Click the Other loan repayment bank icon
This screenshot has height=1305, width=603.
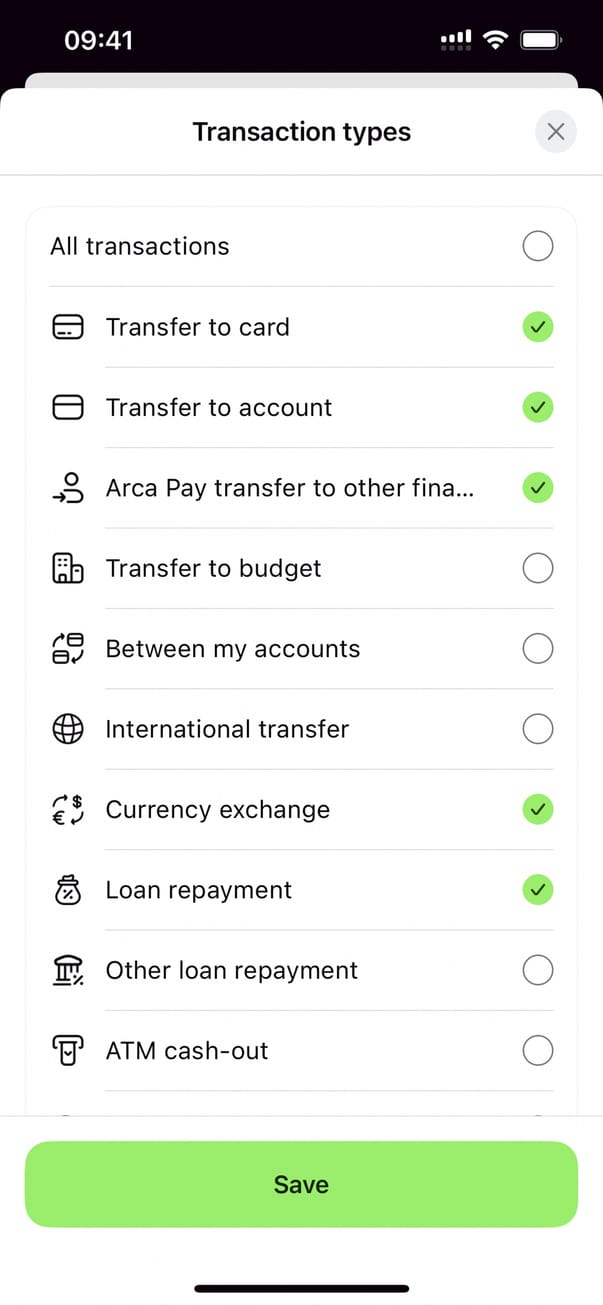click(x=68, y=970)
